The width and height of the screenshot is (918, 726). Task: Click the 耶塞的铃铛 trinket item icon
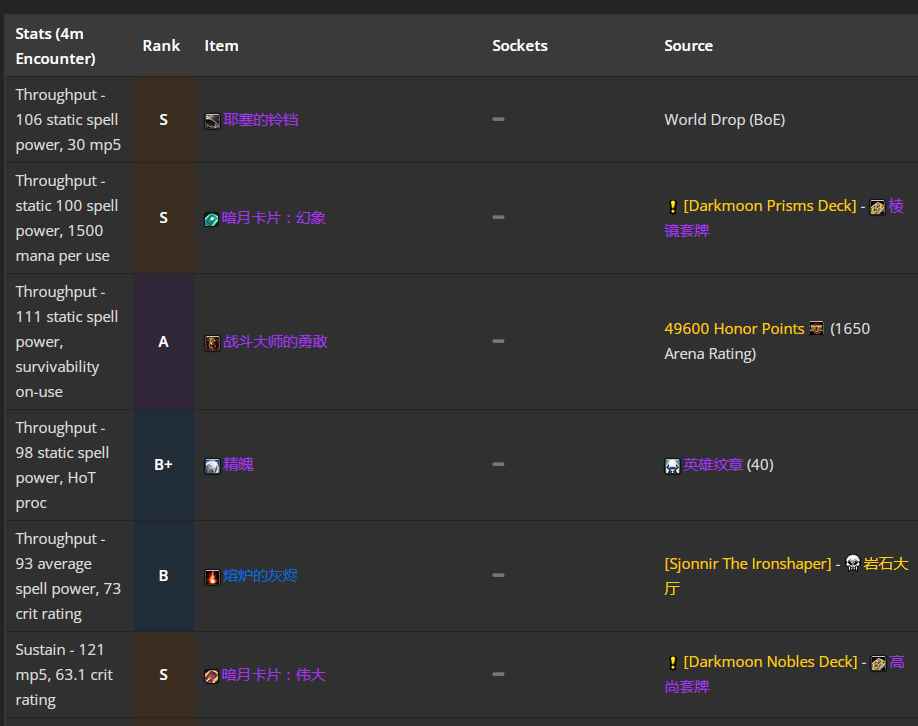click(212, 121)
